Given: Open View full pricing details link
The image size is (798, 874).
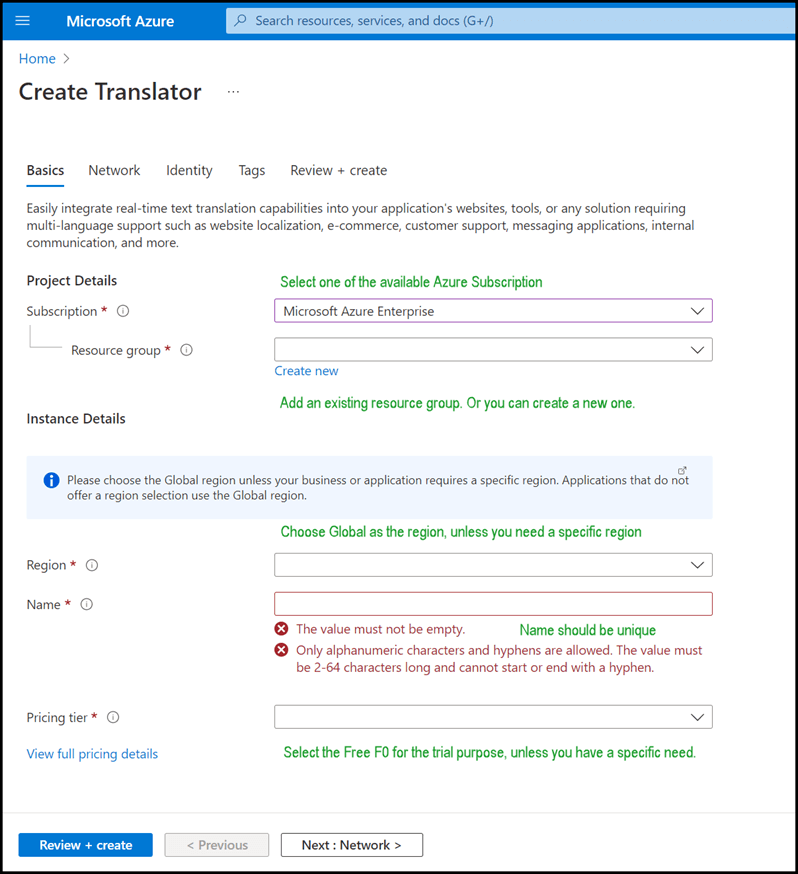Looking at the screenshot, I should (92, 754).
